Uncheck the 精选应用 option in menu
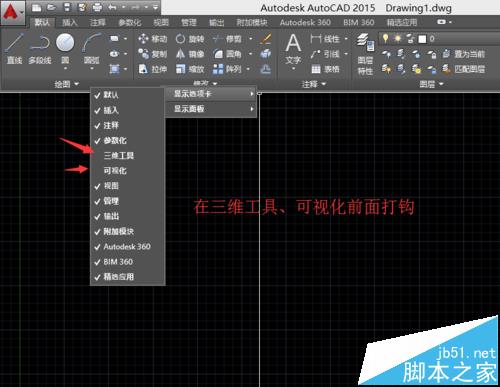 pyautogui.click(x=128, y=277)
